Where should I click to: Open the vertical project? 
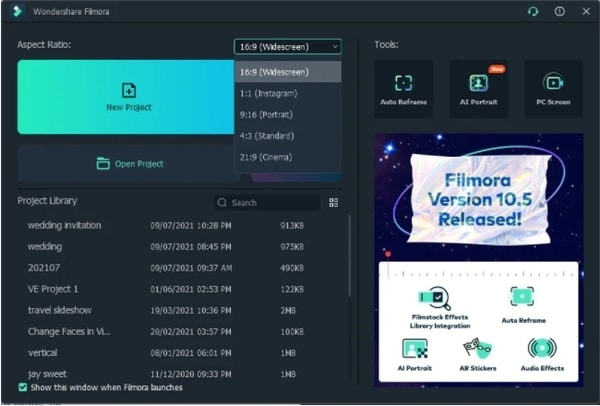click(182, 353)
